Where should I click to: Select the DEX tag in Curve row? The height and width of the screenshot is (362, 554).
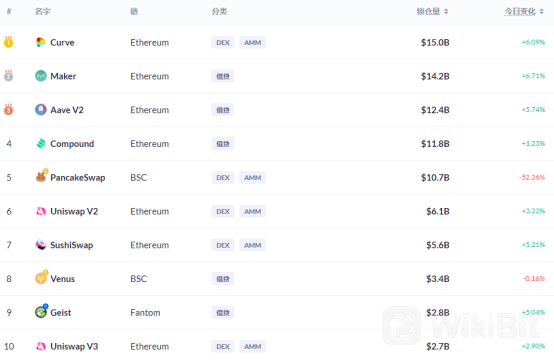(223, 42)
